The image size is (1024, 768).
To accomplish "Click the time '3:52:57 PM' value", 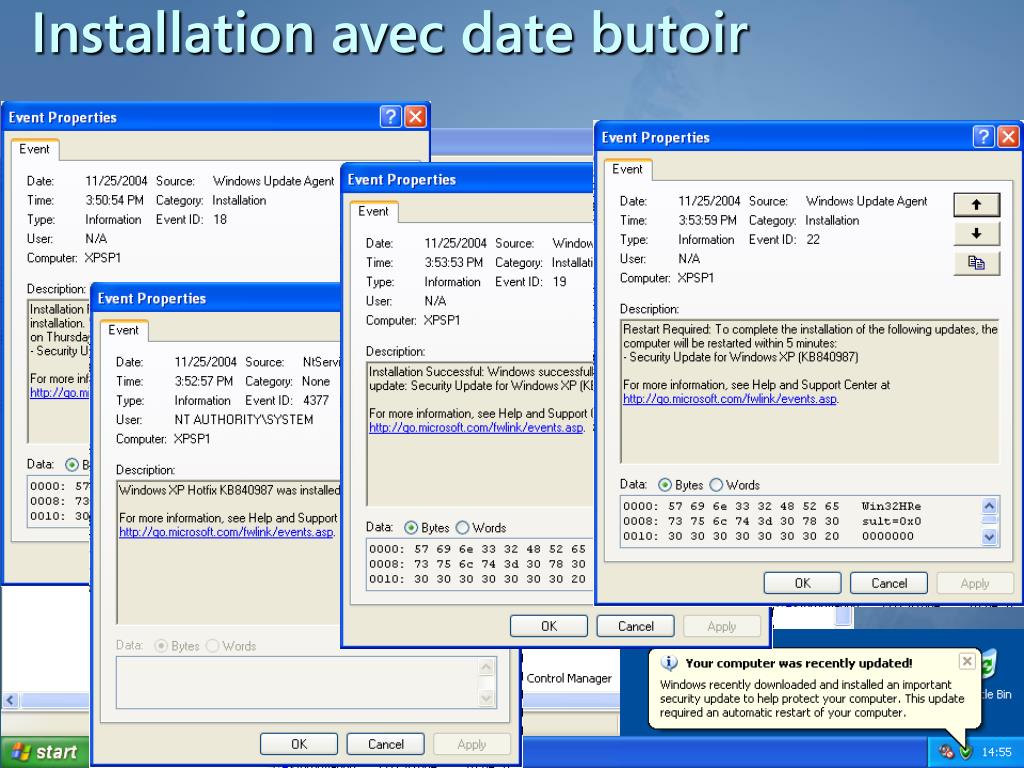I will click(204, 381).
